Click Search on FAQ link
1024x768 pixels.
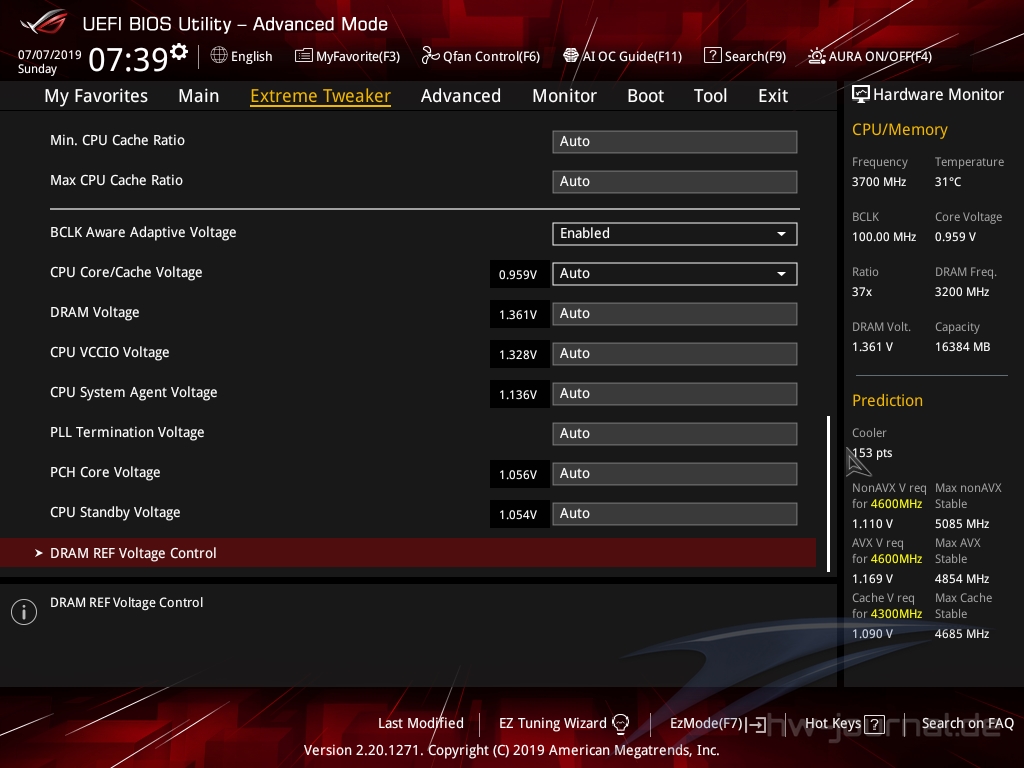967,723
